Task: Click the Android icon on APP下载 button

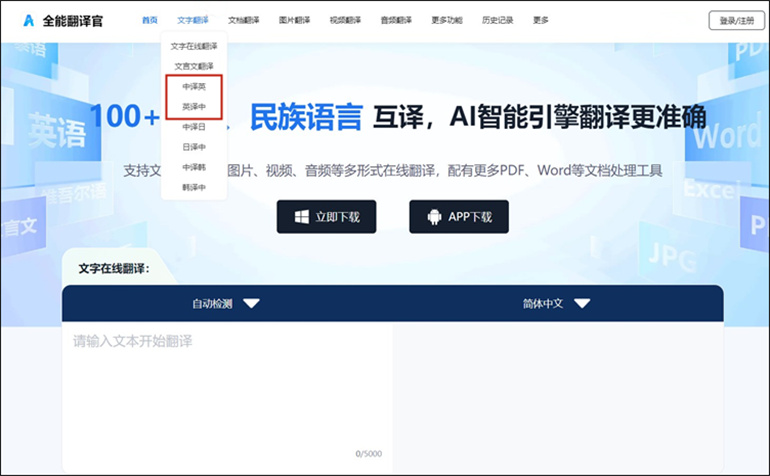Action: [x=434, y=217]
